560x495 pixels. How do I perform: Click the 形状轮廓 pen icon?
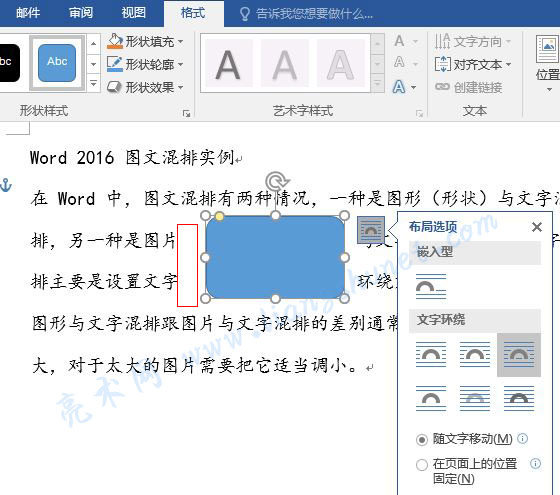(115, 64)
